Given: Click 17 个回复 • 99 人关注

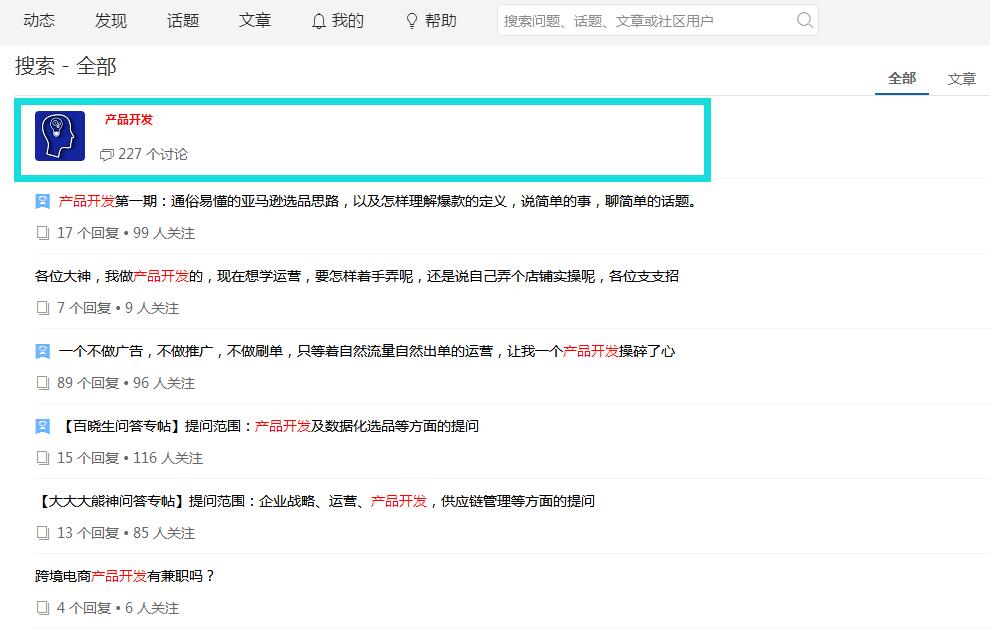Looking at the screenshot, I should (x=126, y=233).
